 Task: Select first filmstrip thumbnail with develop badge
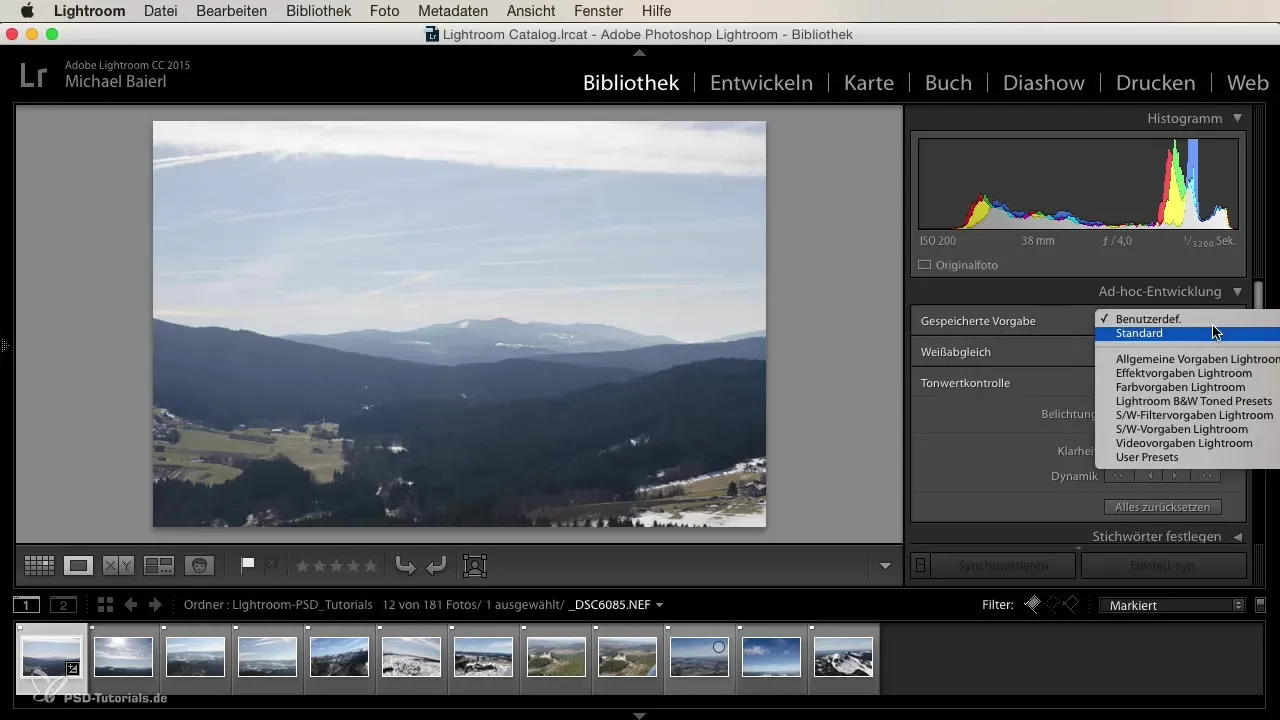click(x=52, y=657)
